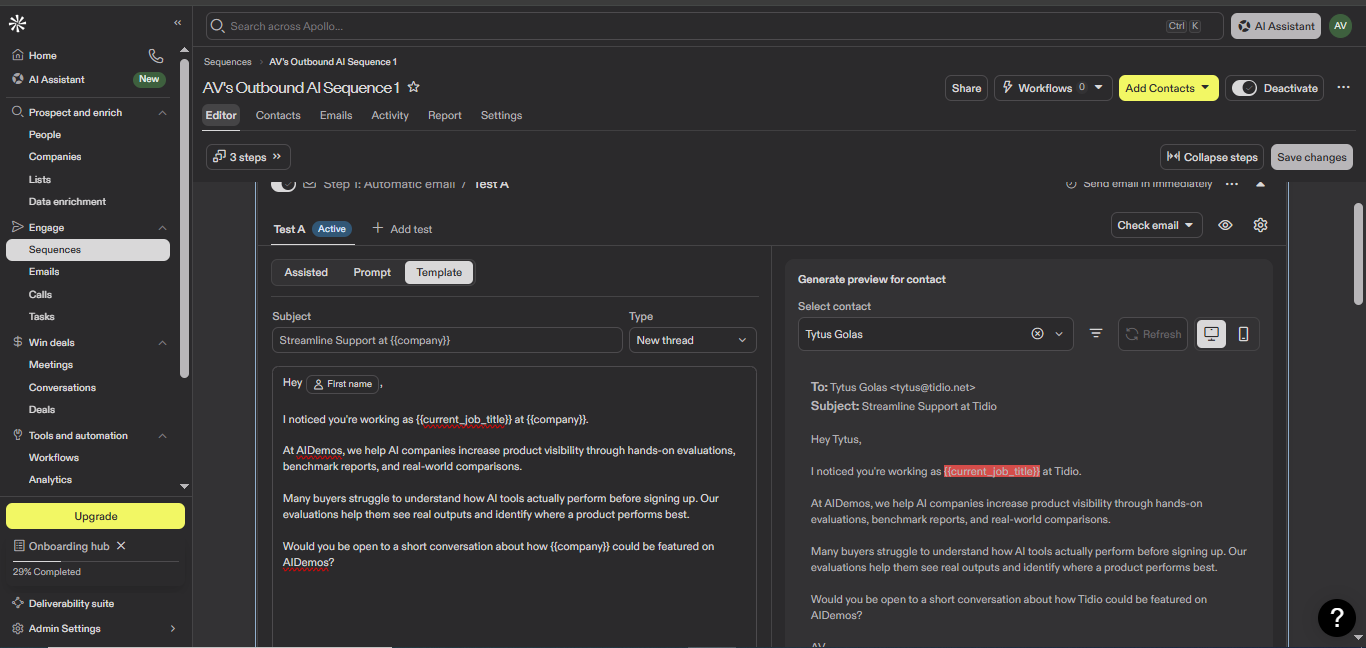Click the onboarding 29% progress bar

(x=96, y=562)
